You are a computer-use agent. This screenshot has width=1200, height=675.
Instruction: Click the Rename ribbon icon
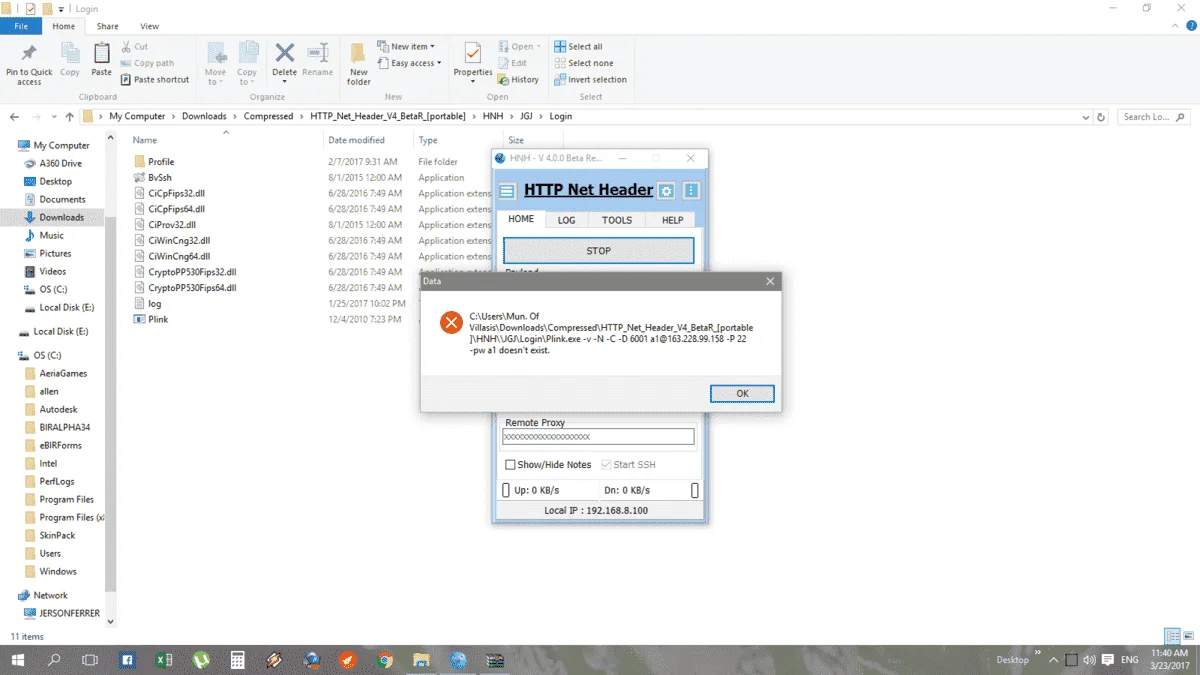[318, 60]
